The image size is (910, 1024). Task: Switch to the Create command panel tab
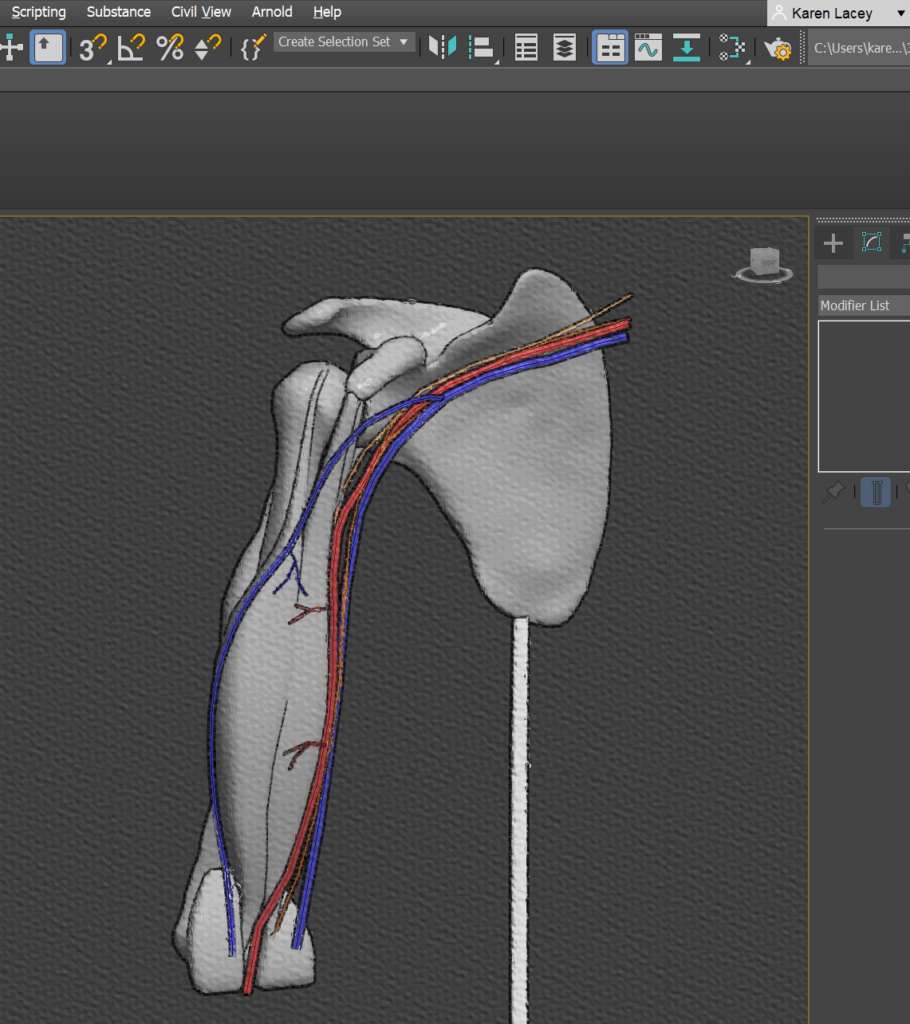(x=833, y=242)
